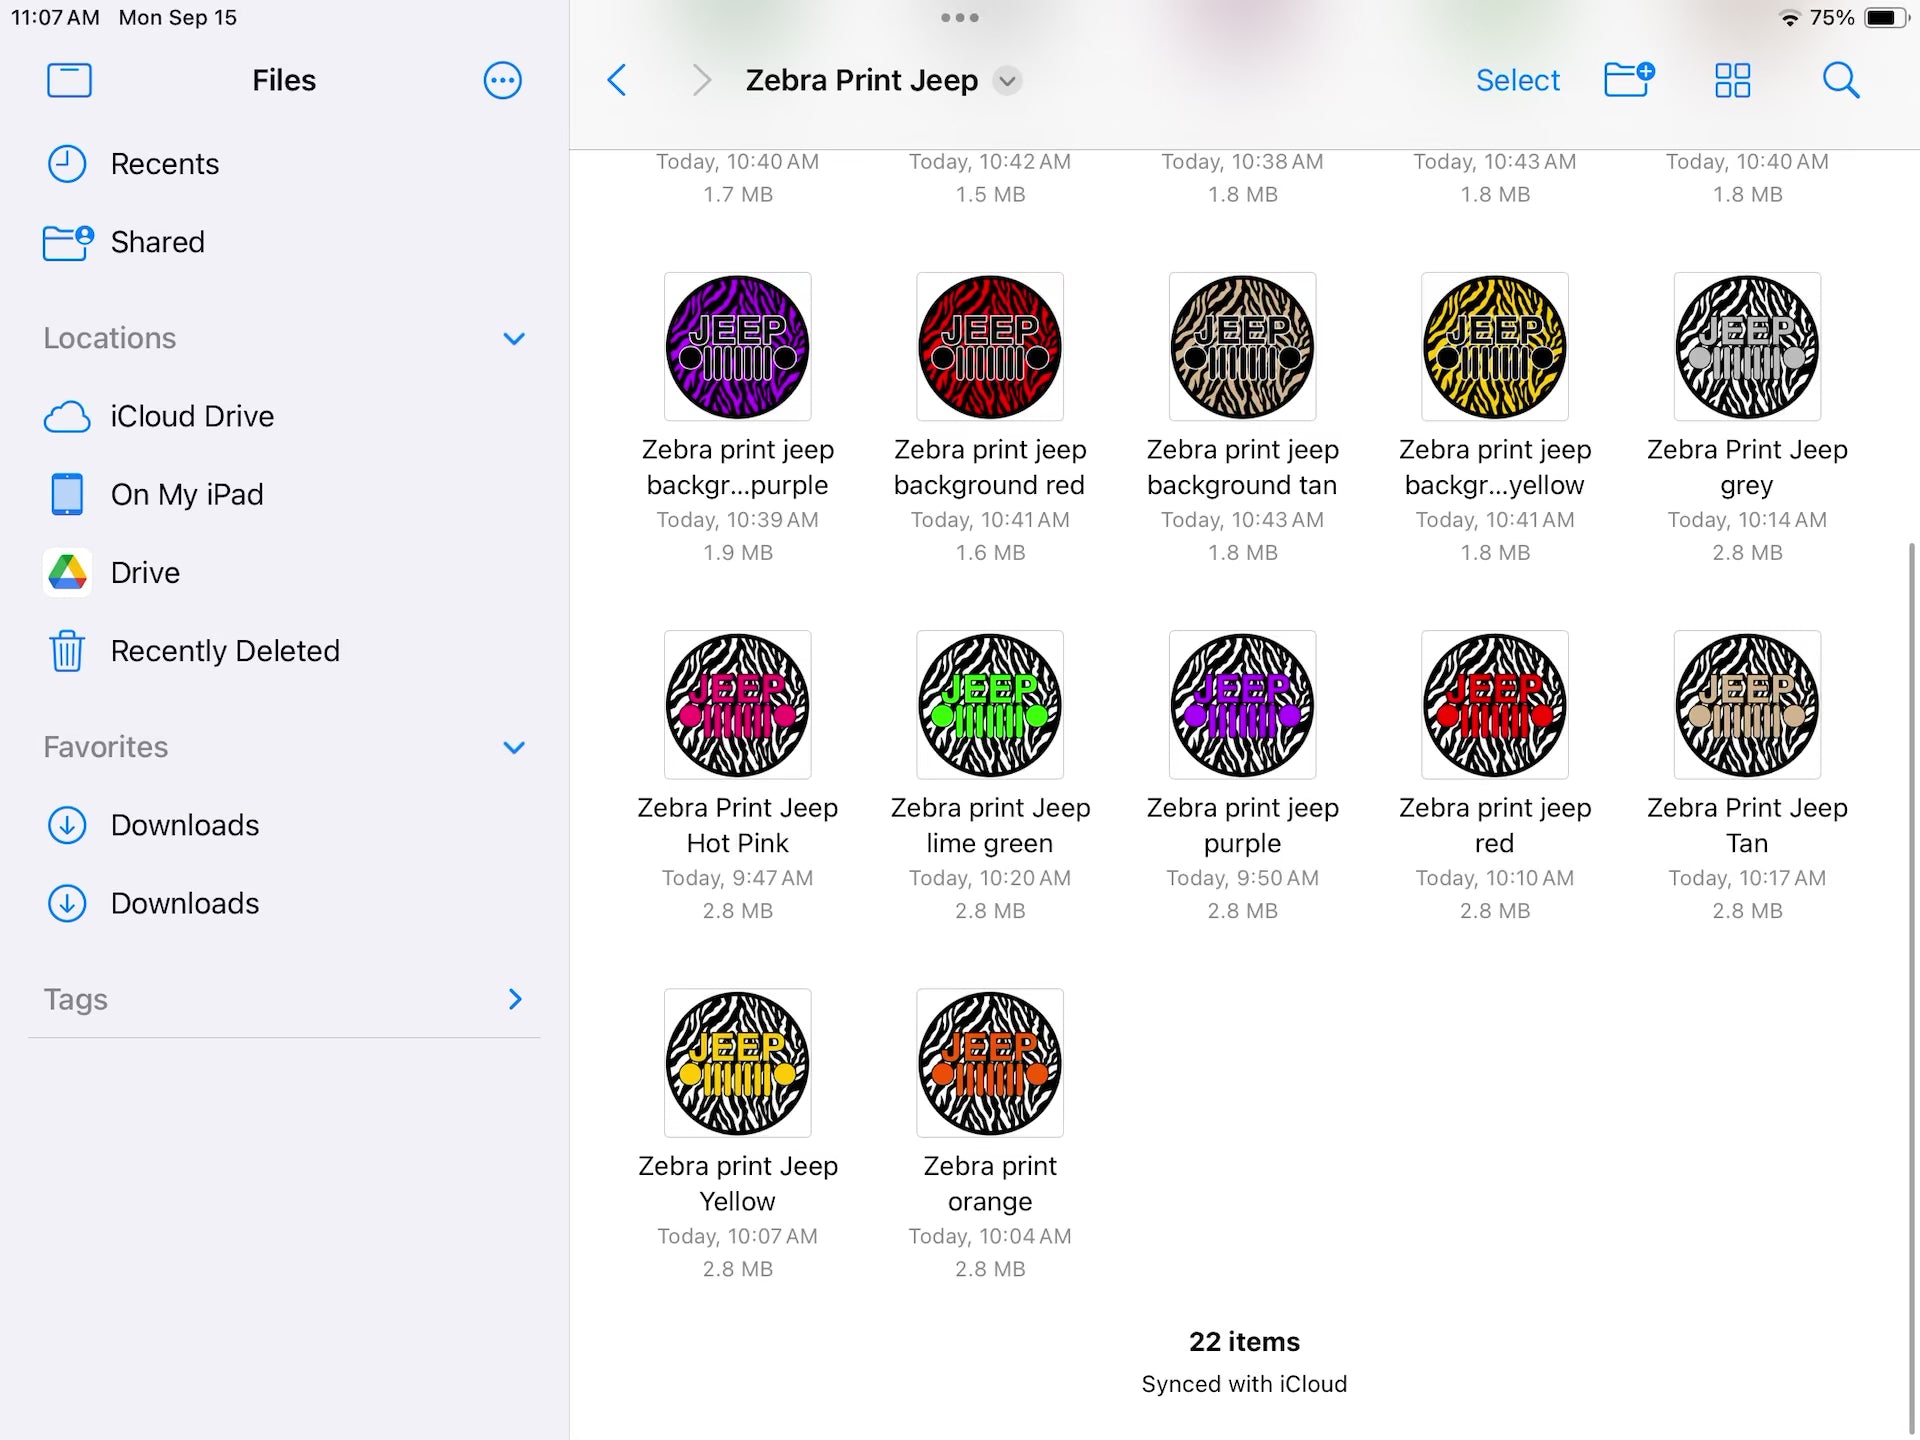Tap the Select button
This screenshot has height=1440, width=1920.
(x=1517, y=80)
